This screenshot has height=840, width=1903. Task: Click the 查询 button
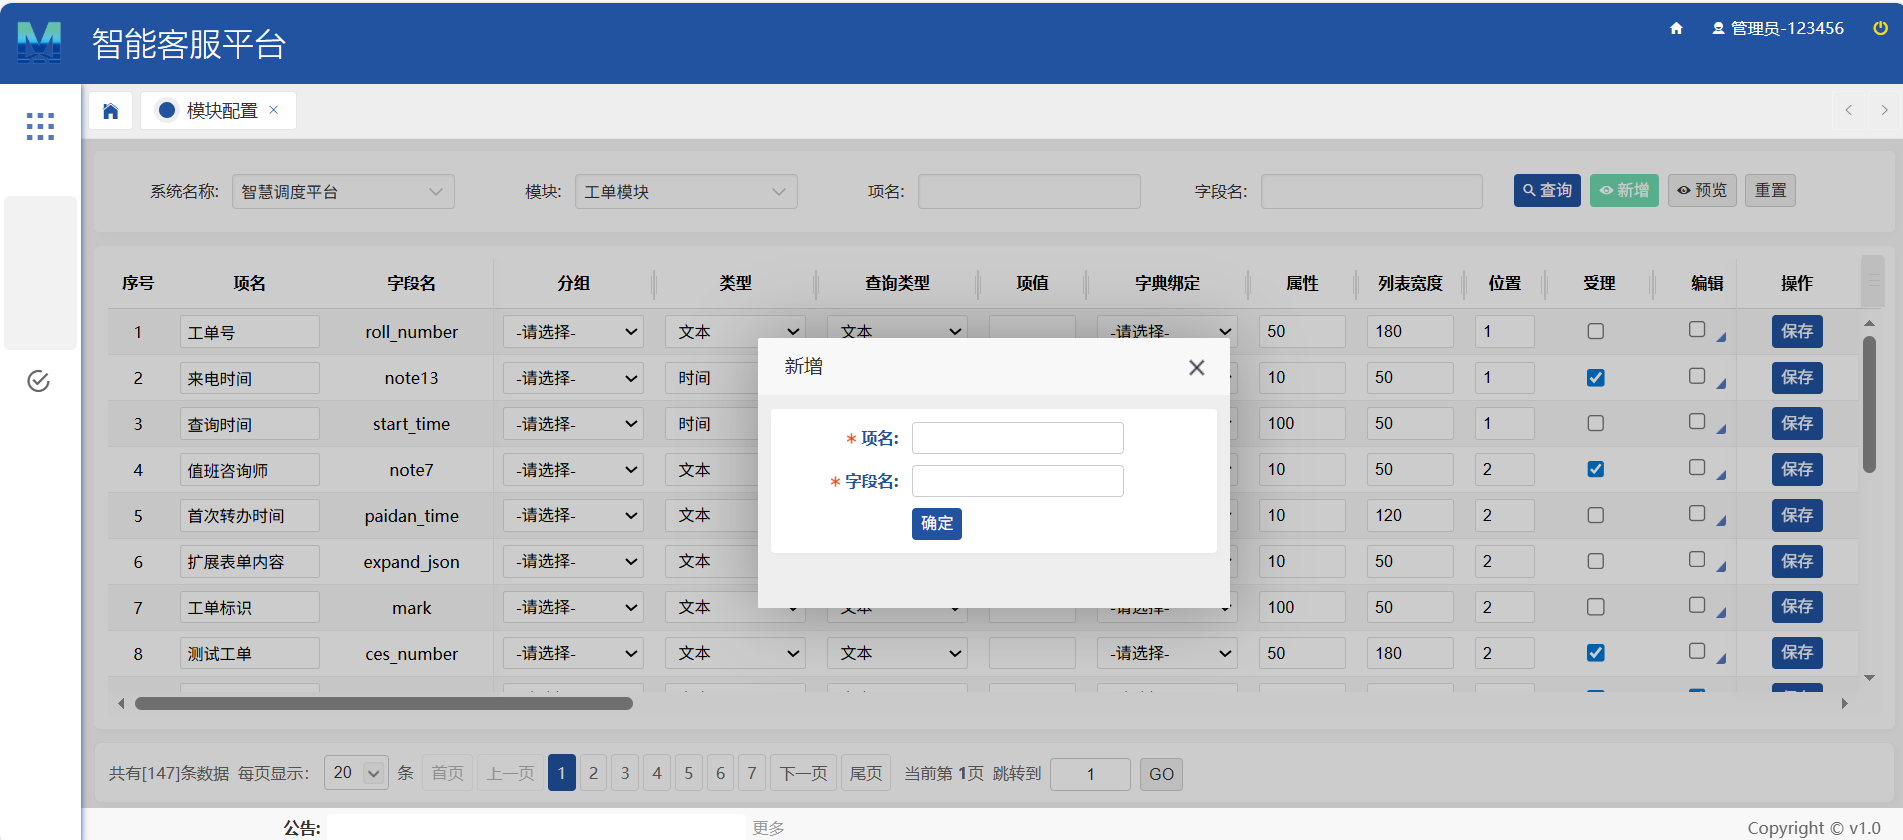pos(1547,190)
